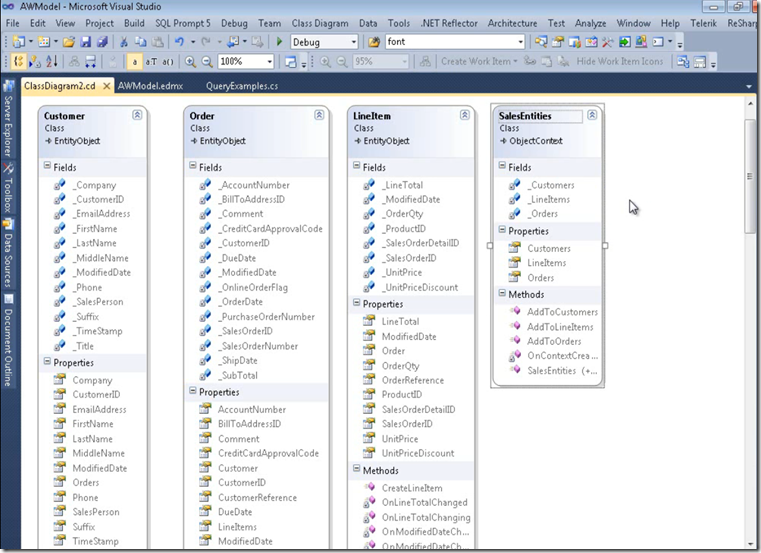Click the Undo arrow icon

(180, 42)
